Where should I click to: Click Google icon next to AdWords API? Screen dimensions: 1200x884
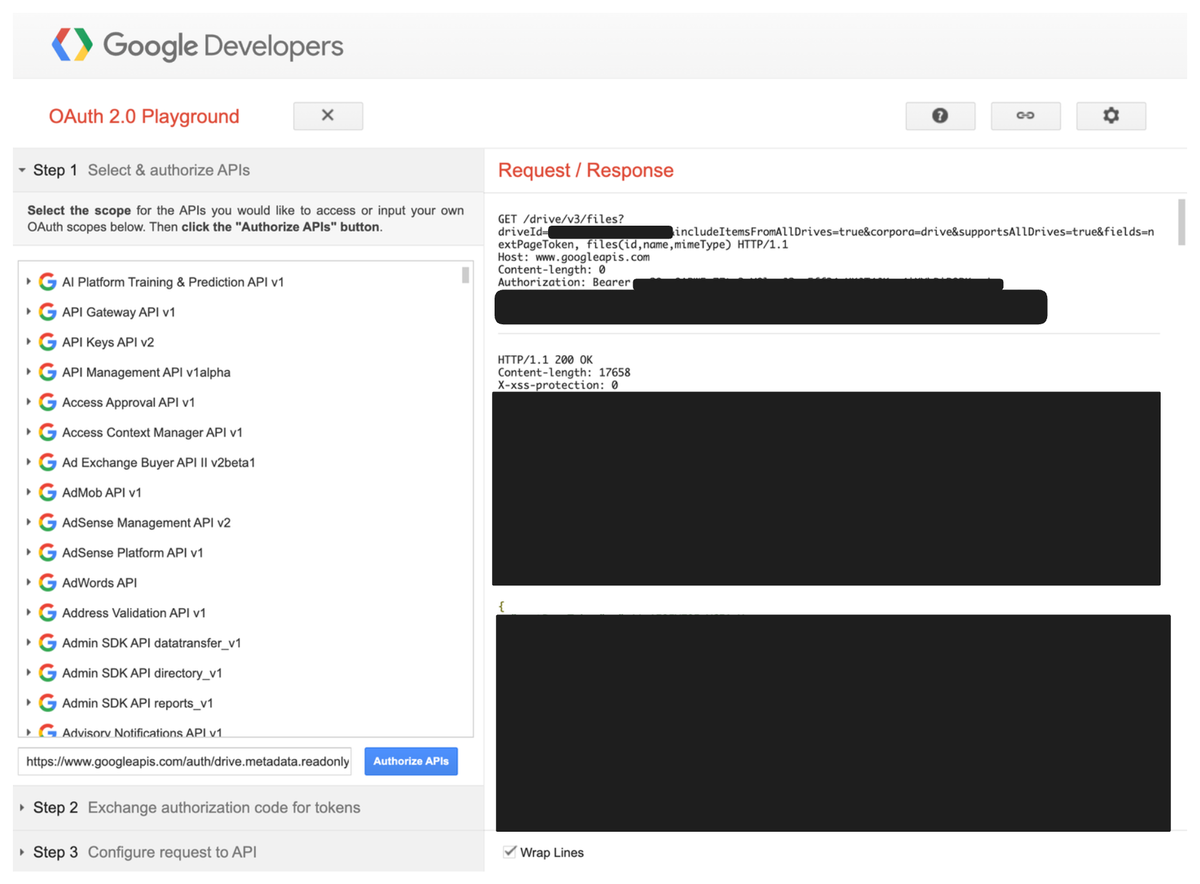(47, 582)
